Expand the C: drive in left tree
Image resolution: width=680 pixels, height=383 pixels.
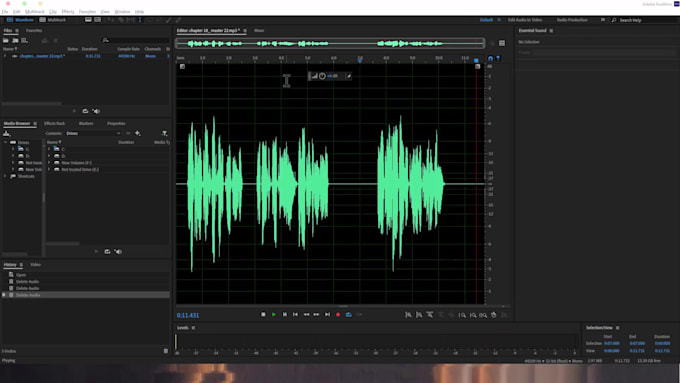(x=13, y=149)
